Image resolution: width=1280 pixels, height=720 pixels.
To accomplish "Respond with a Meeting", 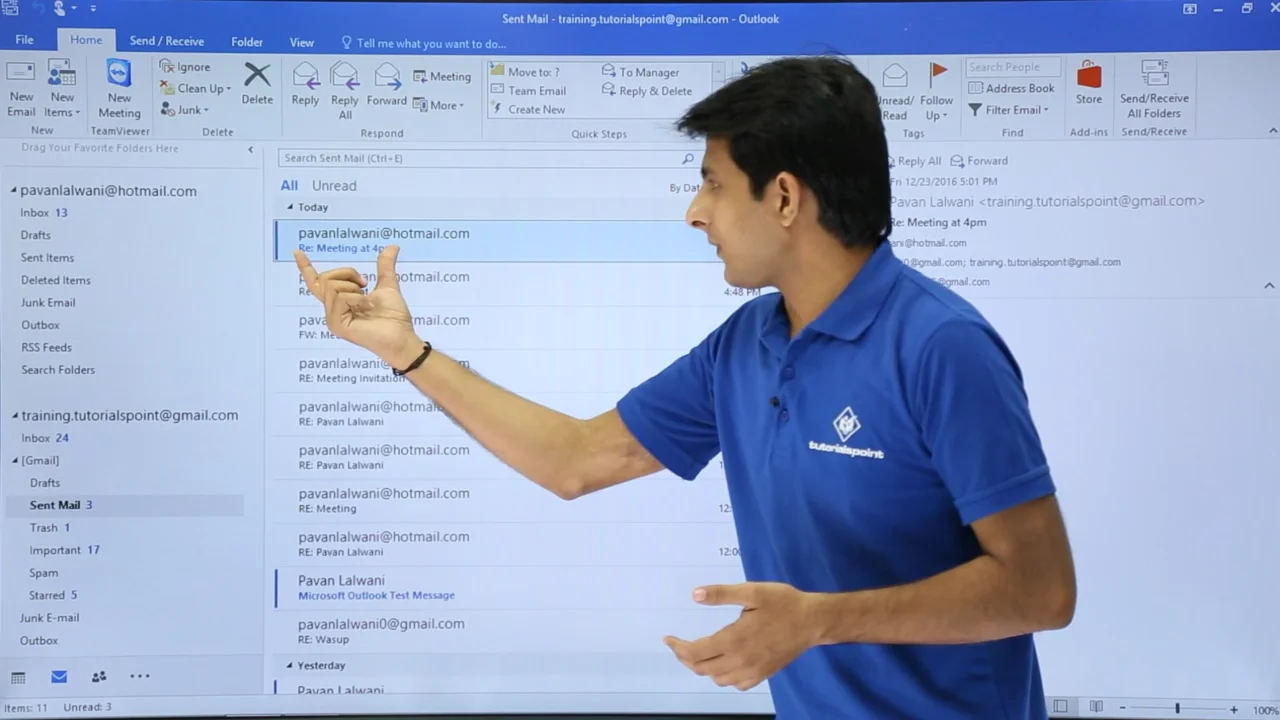I will point(441,77).
